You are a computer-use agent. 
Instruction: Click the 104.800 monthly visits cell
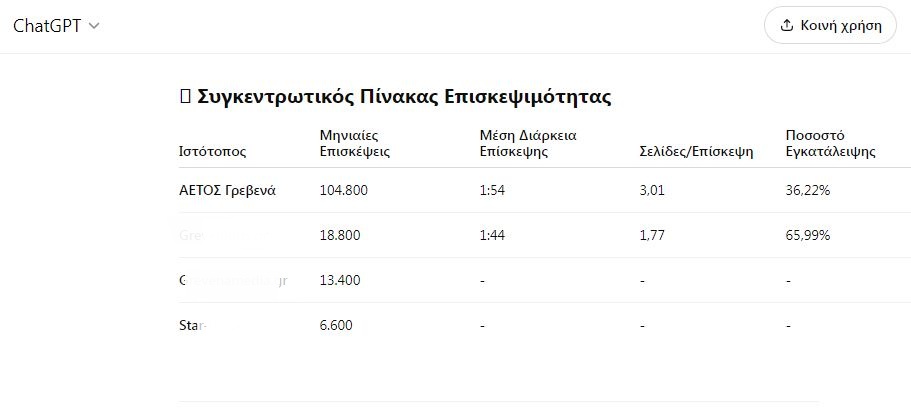pos(344,190)
